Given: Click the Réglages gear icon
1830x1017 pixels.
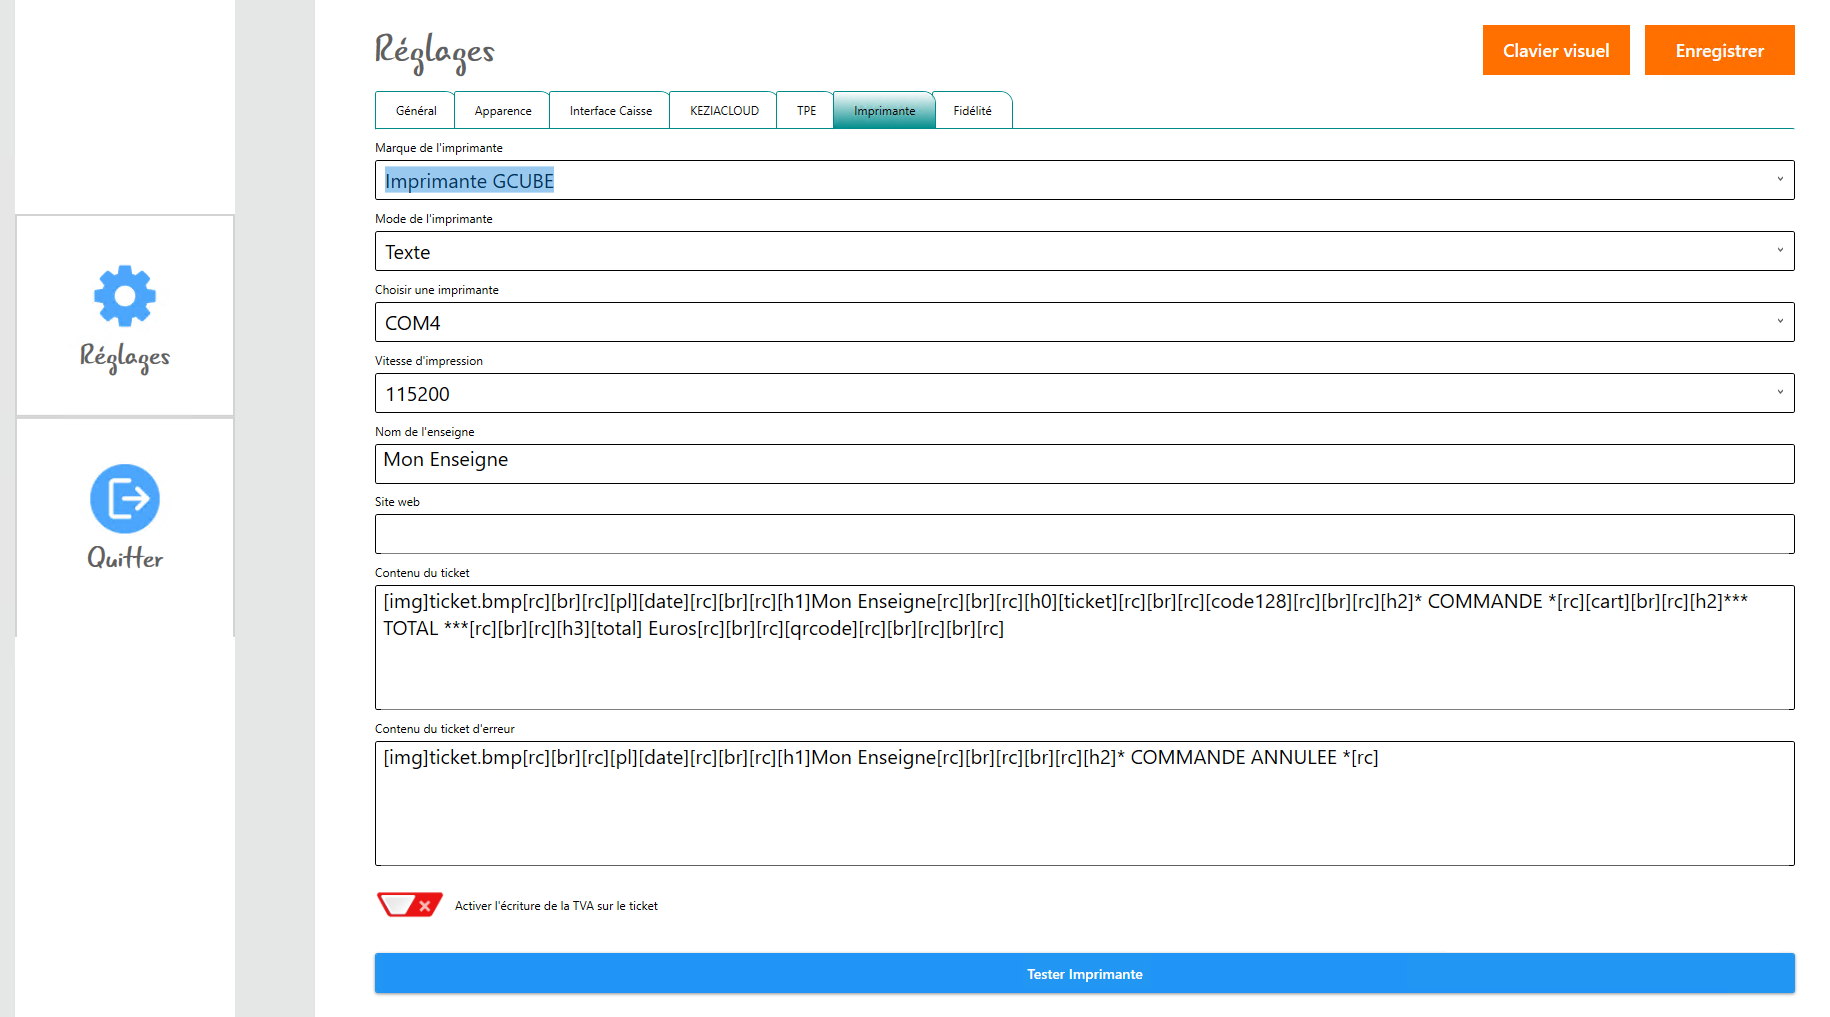Looking at the screenshot, I should (x=125, y=296).
